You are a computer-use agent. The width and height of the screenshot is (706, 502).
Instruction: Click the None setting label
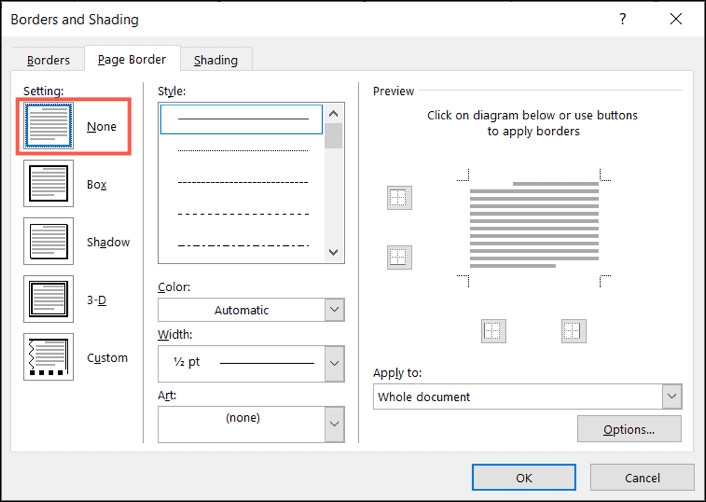(x=101, y=127)
